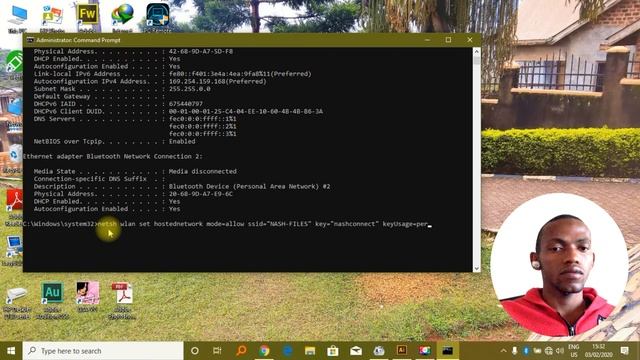This screenshot has height=360, width=640.
Task: Open the pink photo thumbnail desktop shortcut
Action: pos(87,297)
